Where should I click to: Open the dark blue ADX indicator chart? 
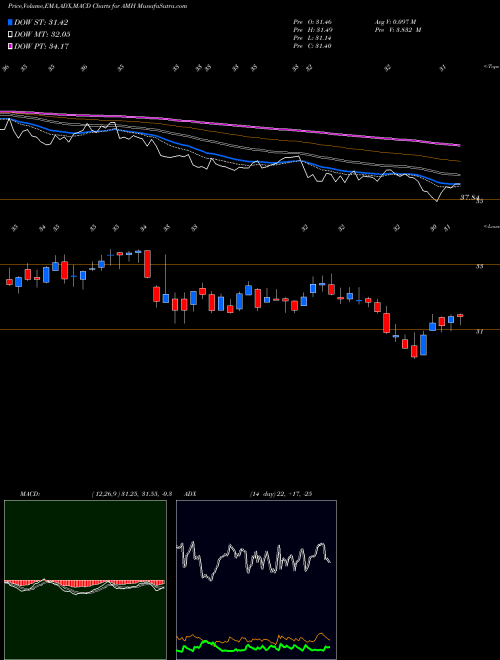point(256,580)
